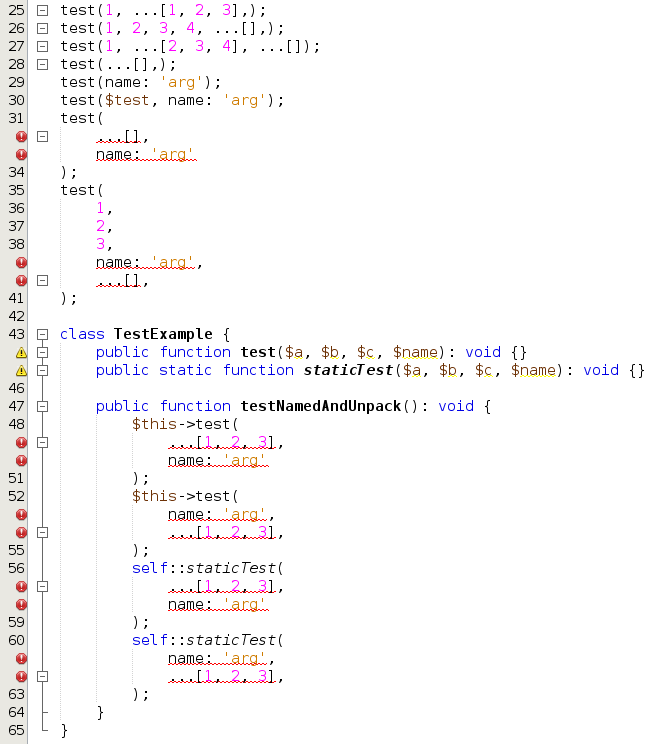Collapse fold marker on line 25
Screen dimensions: 664x744
point(43,10)
